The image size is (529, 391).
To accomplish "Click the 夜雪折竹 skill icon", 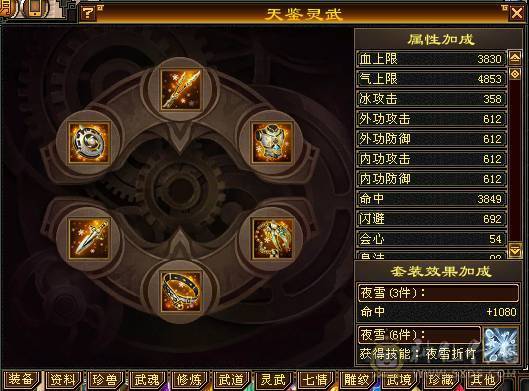I will click(x=501, y=344).
